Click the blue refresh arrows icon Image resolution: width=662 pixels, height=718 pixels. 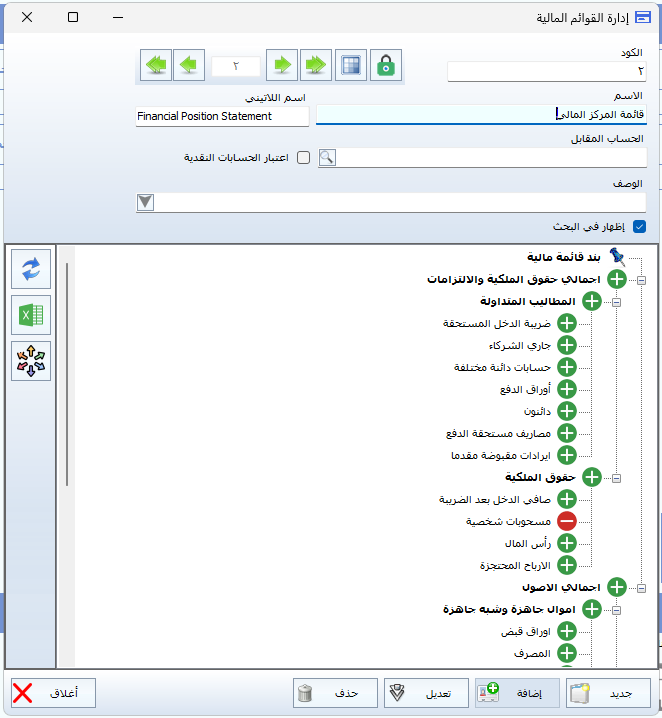pos(30,268)
